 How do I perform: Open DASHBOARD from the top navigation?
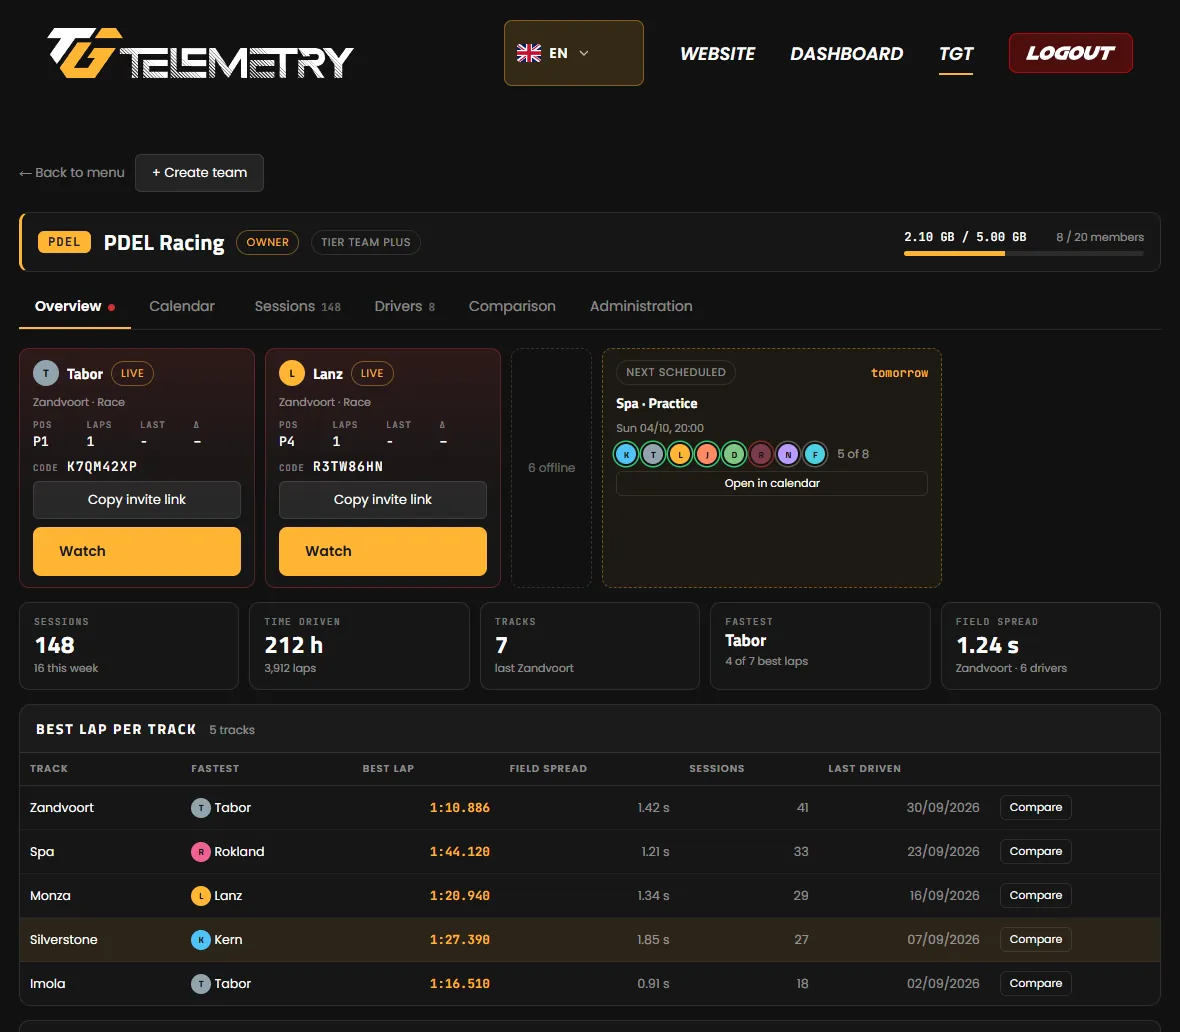[x=847, y=53]
